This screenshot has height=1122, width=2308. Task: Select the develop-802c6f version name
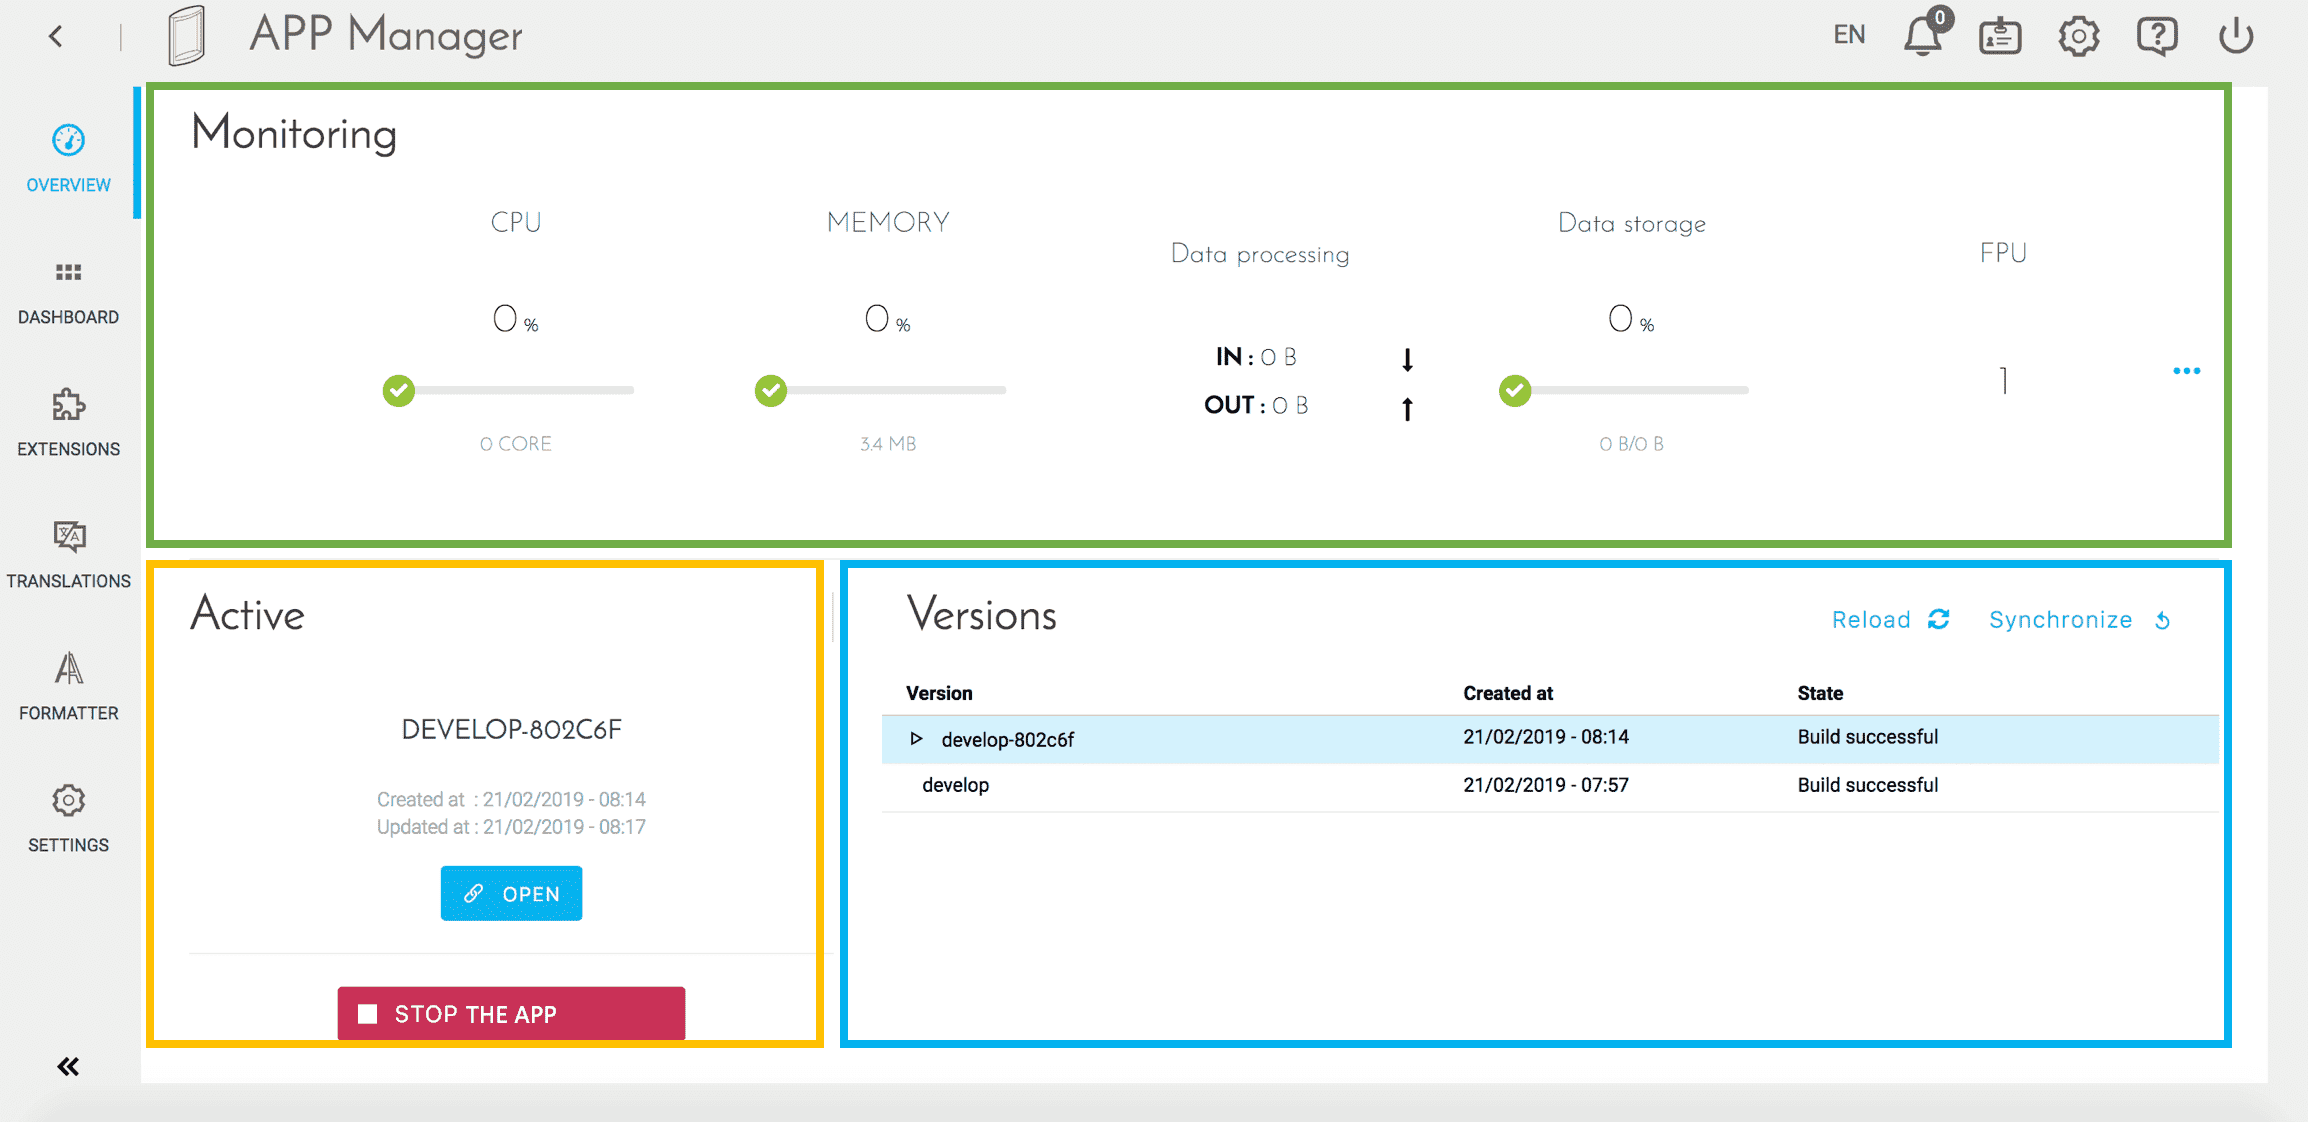tap(1007, 739)
